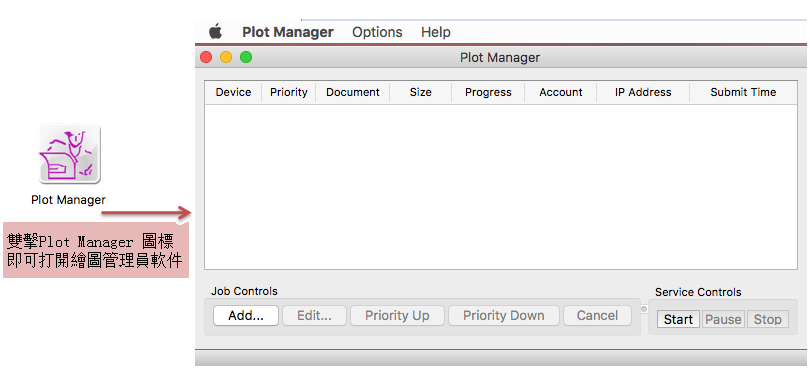Screen dimensions: 810x368
Task: Sort by the Document column header
Action: coord(353,93)
